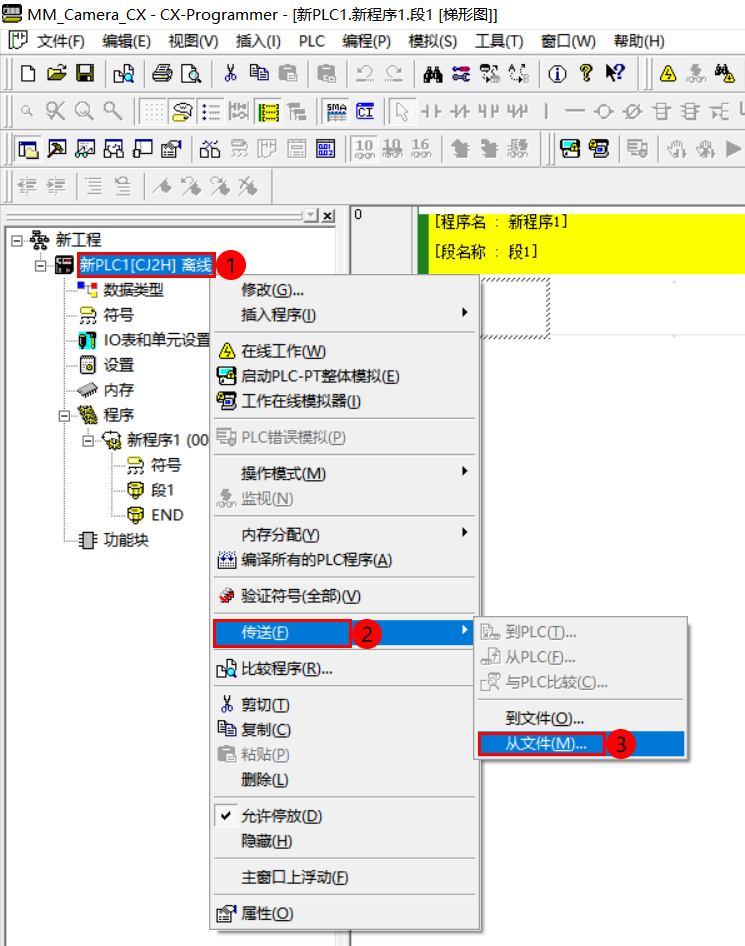Select the new coil circle tool
This screenshot has width=745, height=946.
(604, 112)
